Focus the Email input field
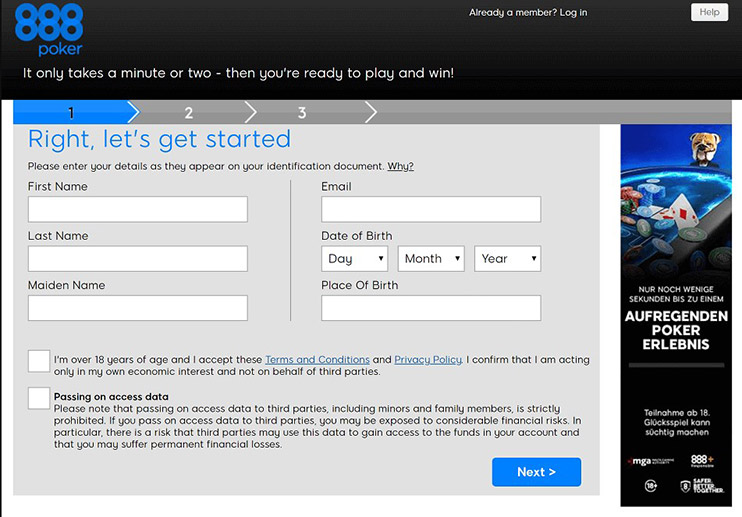This screenshot has width=742, height=517. 431,209
